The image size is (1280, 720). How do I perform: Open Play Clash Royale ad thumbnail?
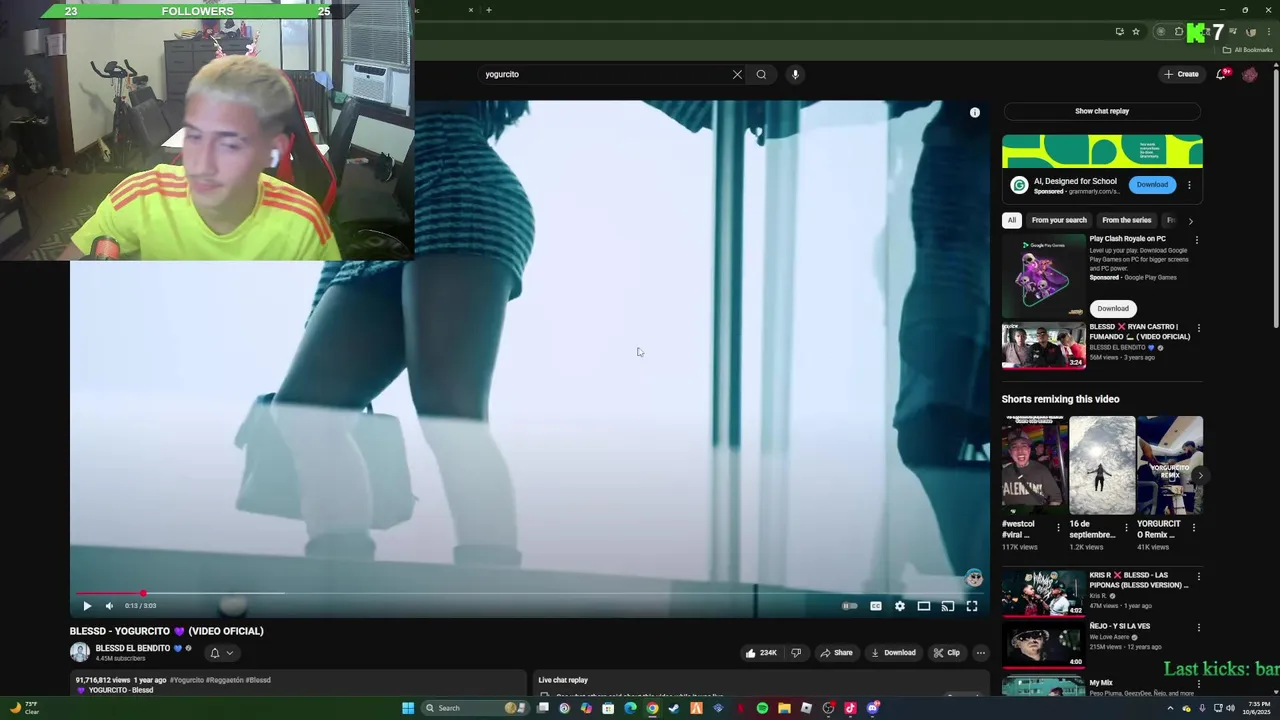(1043, 276)
